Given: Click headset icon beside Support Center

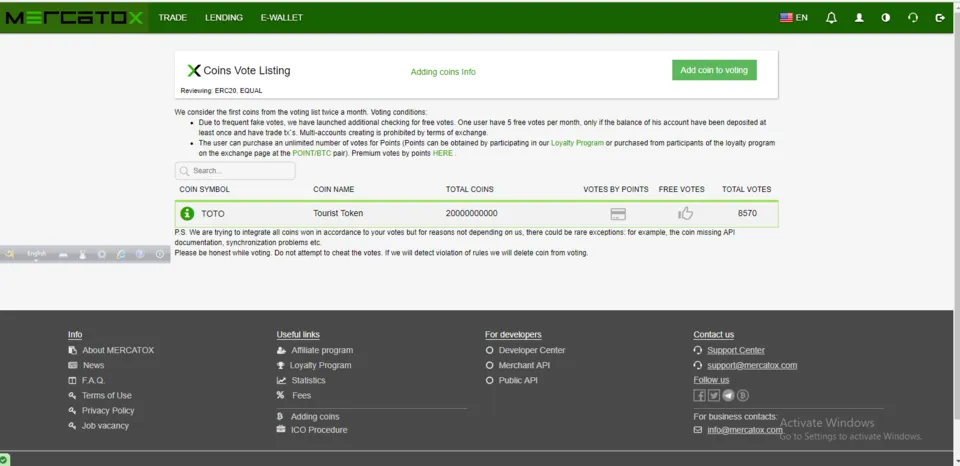Looking at the screenshot, I should [697, 350].
